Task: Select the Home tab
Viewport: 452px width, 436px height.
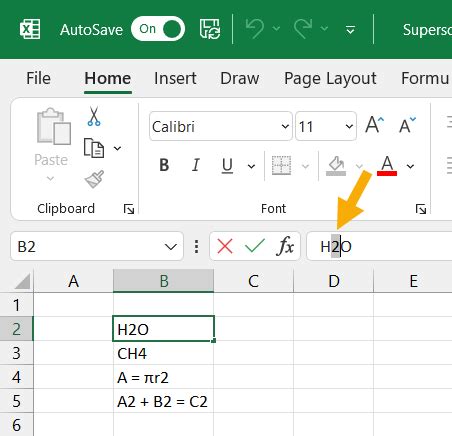Action: click(x=108, y=79)
